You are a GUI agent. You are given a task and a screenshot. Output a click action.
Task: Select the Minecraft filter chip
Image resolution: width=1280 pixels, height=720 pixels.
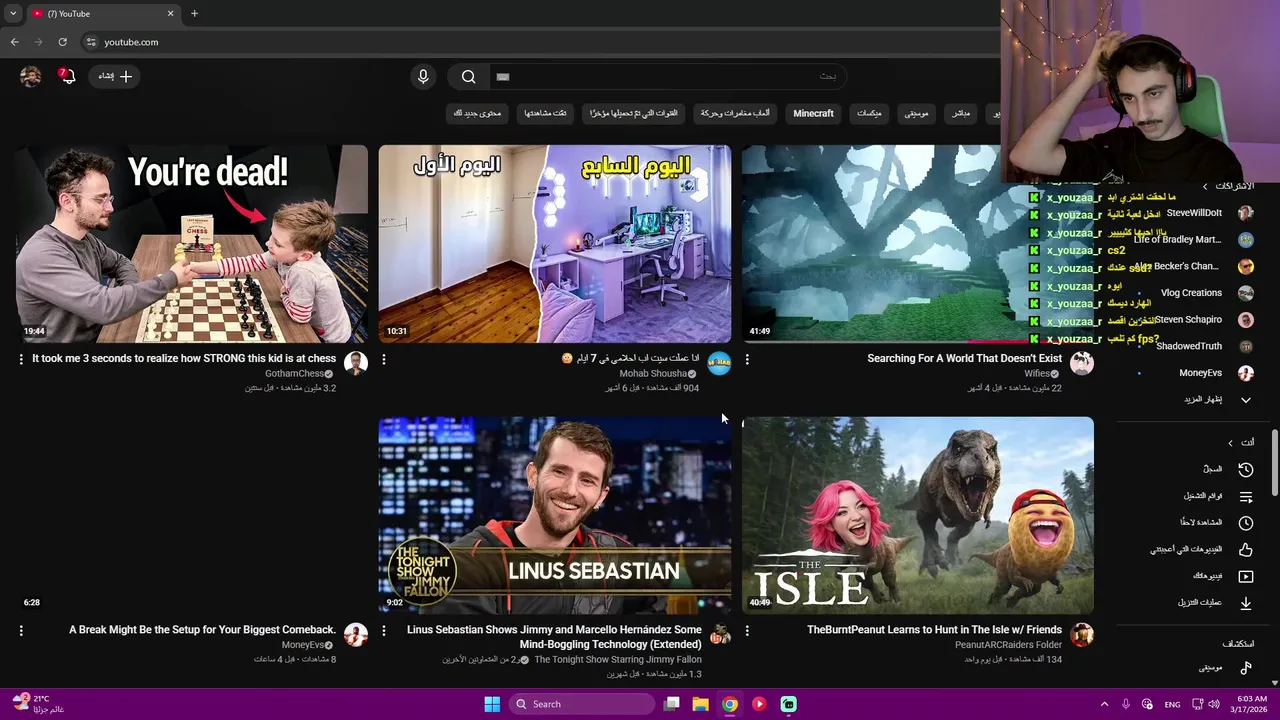pyautogui.click(x=813, y=113)
